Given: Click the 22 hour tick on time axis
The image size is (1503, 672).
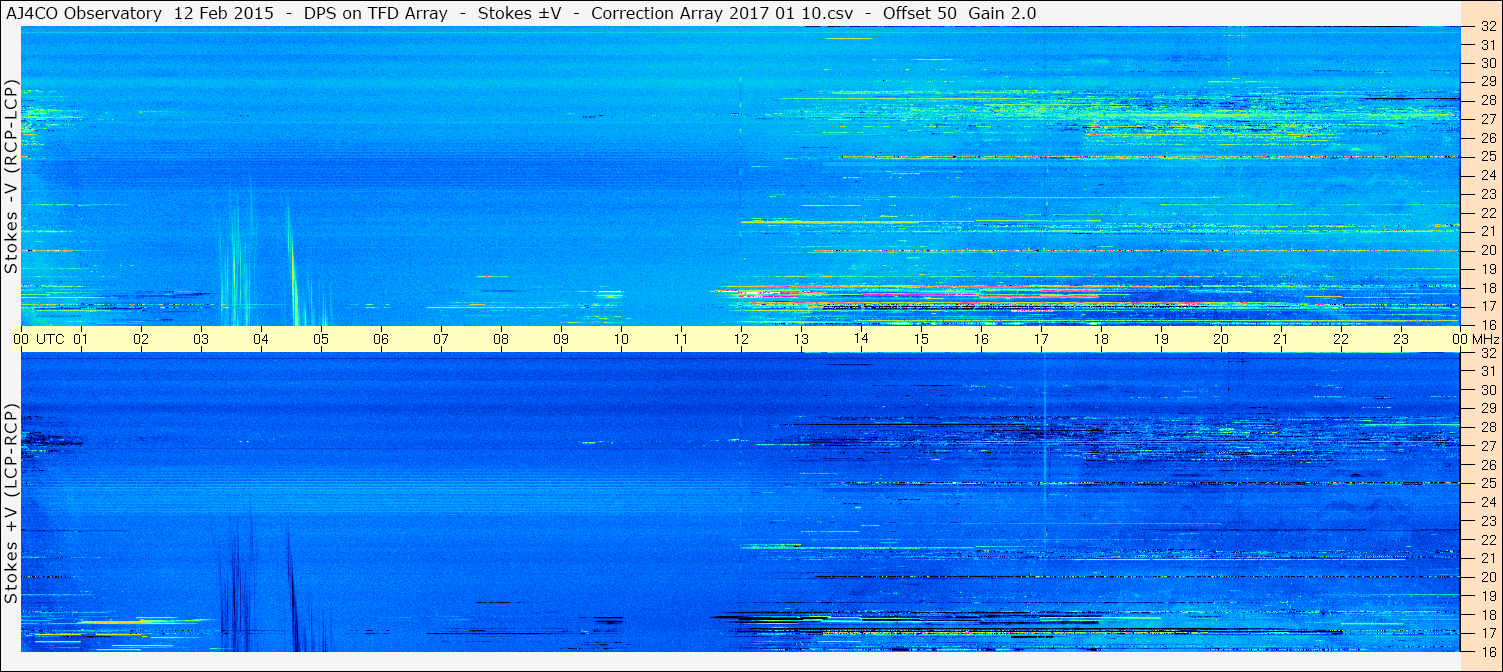Looking at the screenshot, I should pyautogui.click(x=1341, y=339).
